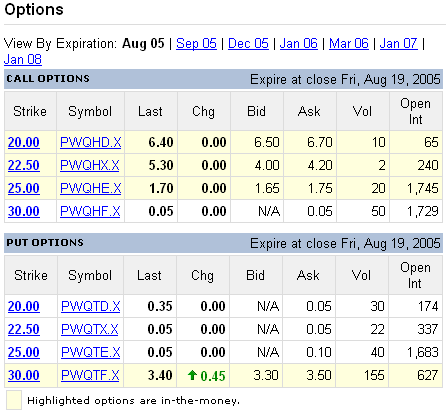Viewport: 446px width, 413px height.
Task: Click open interest 1,745 in calls
Action: click(423, 188)
